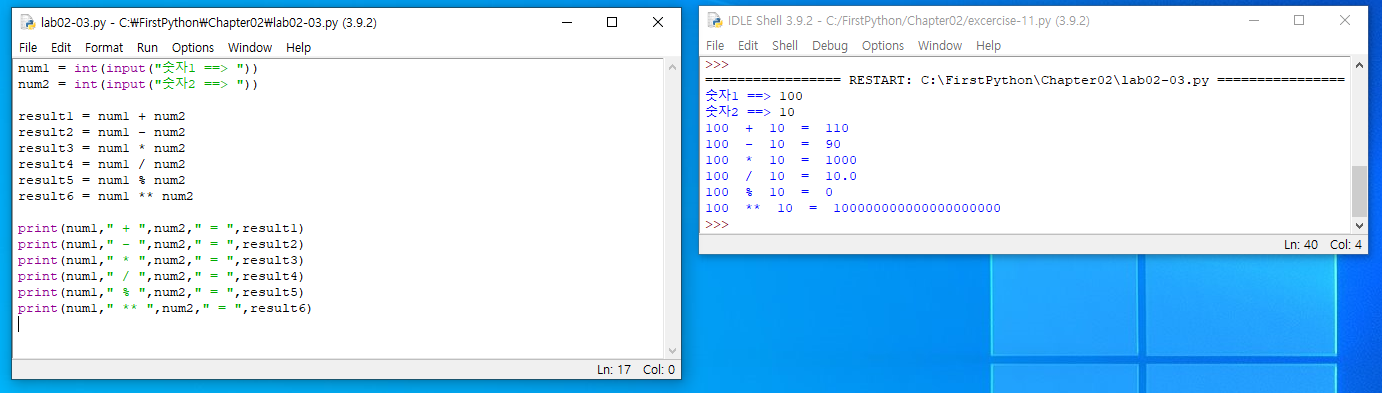Click 'Ln: 17' in editor status bar
Viewport: 1382px width, 393px height.
[614, 370]
